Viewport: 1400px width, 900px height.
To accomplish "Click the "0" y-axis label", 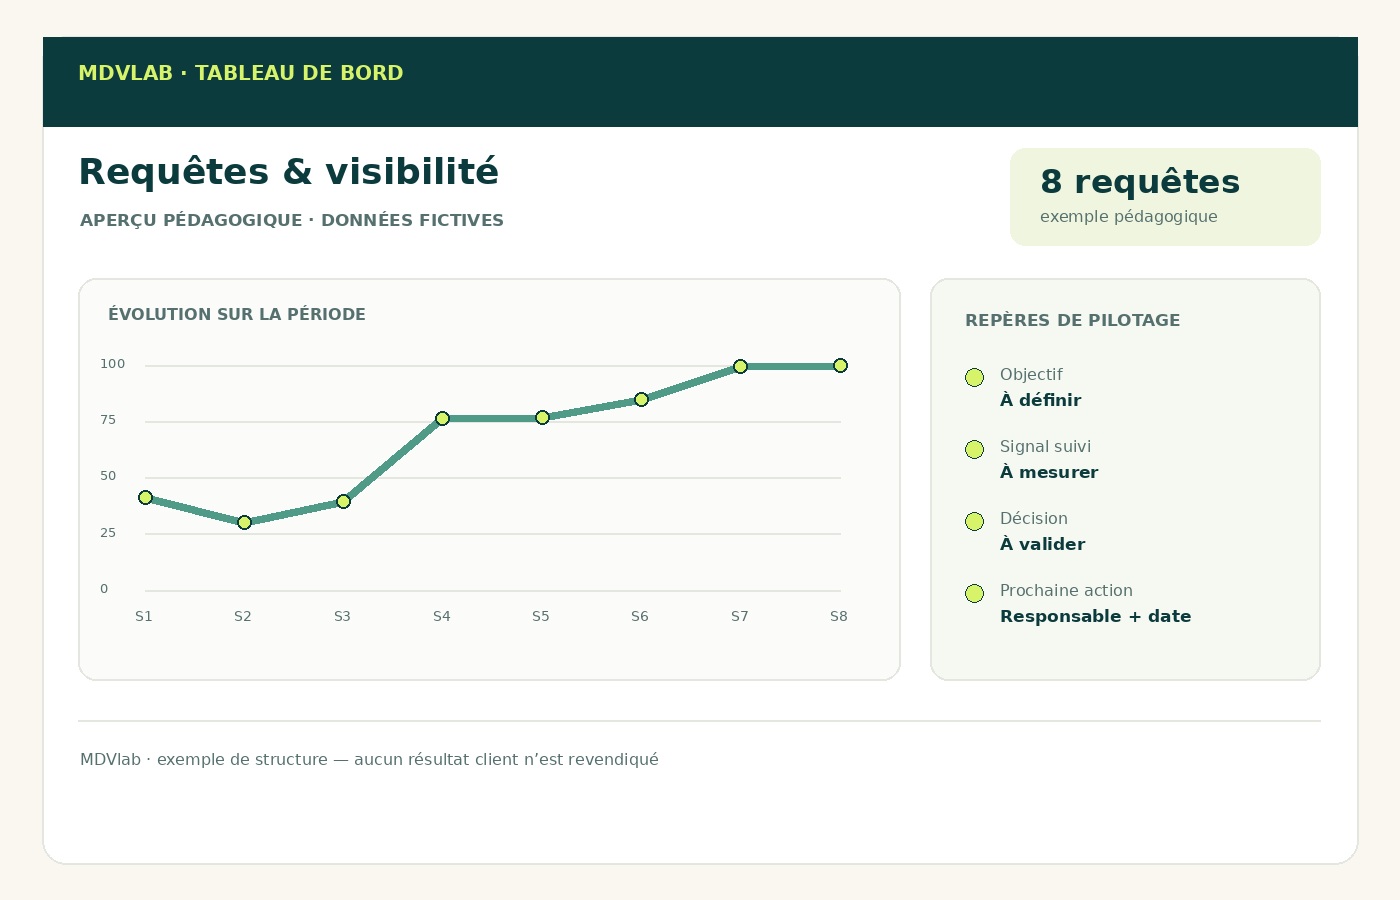I will (104, 589).
